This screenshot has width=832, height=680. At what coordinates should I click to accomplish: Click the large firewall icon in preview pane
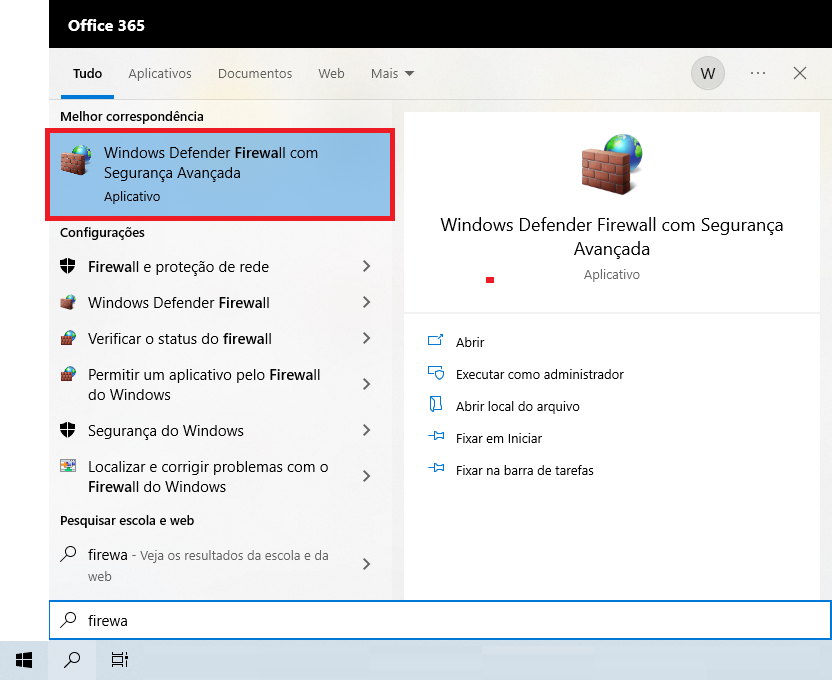click(611, 164)
